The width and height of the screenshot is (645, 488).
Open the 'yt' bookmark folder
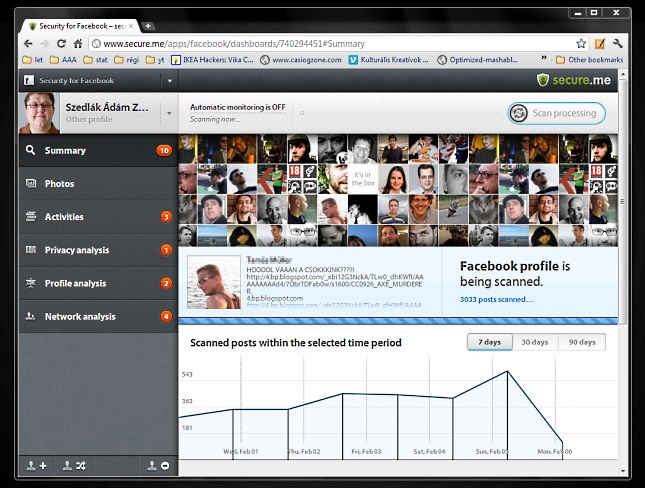coord(155,60)
